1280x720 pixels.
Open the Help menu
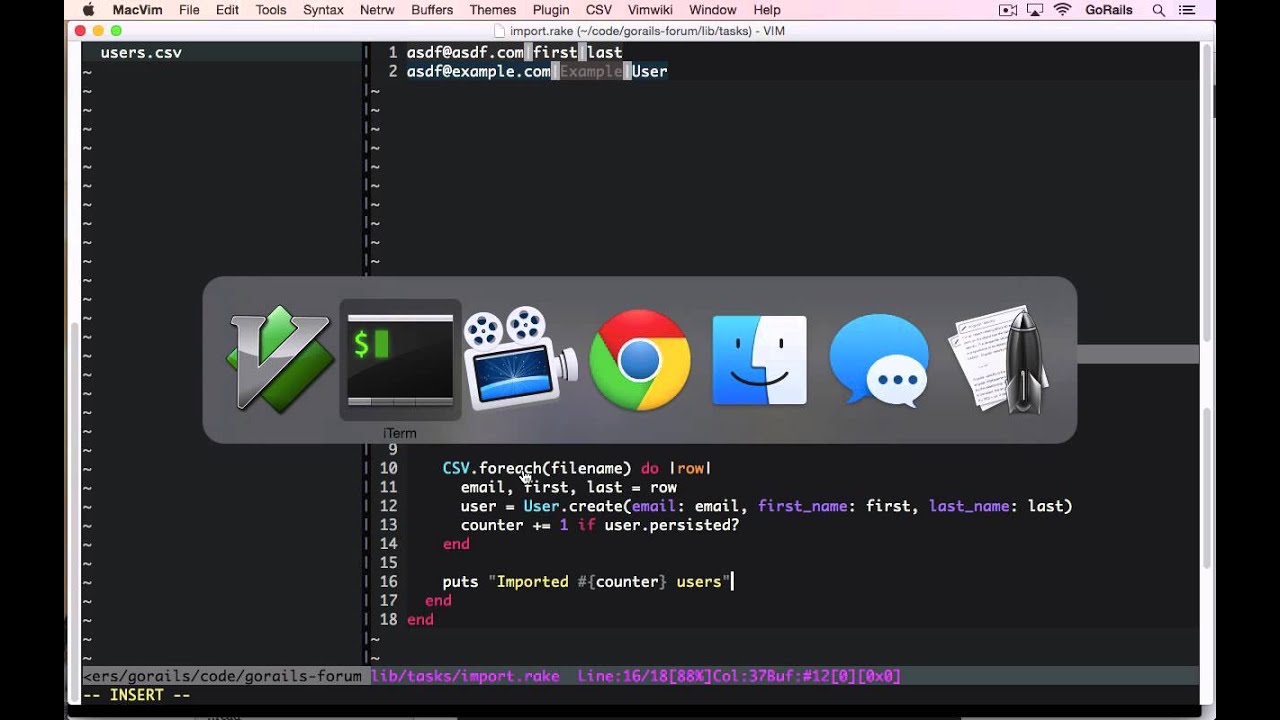[x=767, y=10]
